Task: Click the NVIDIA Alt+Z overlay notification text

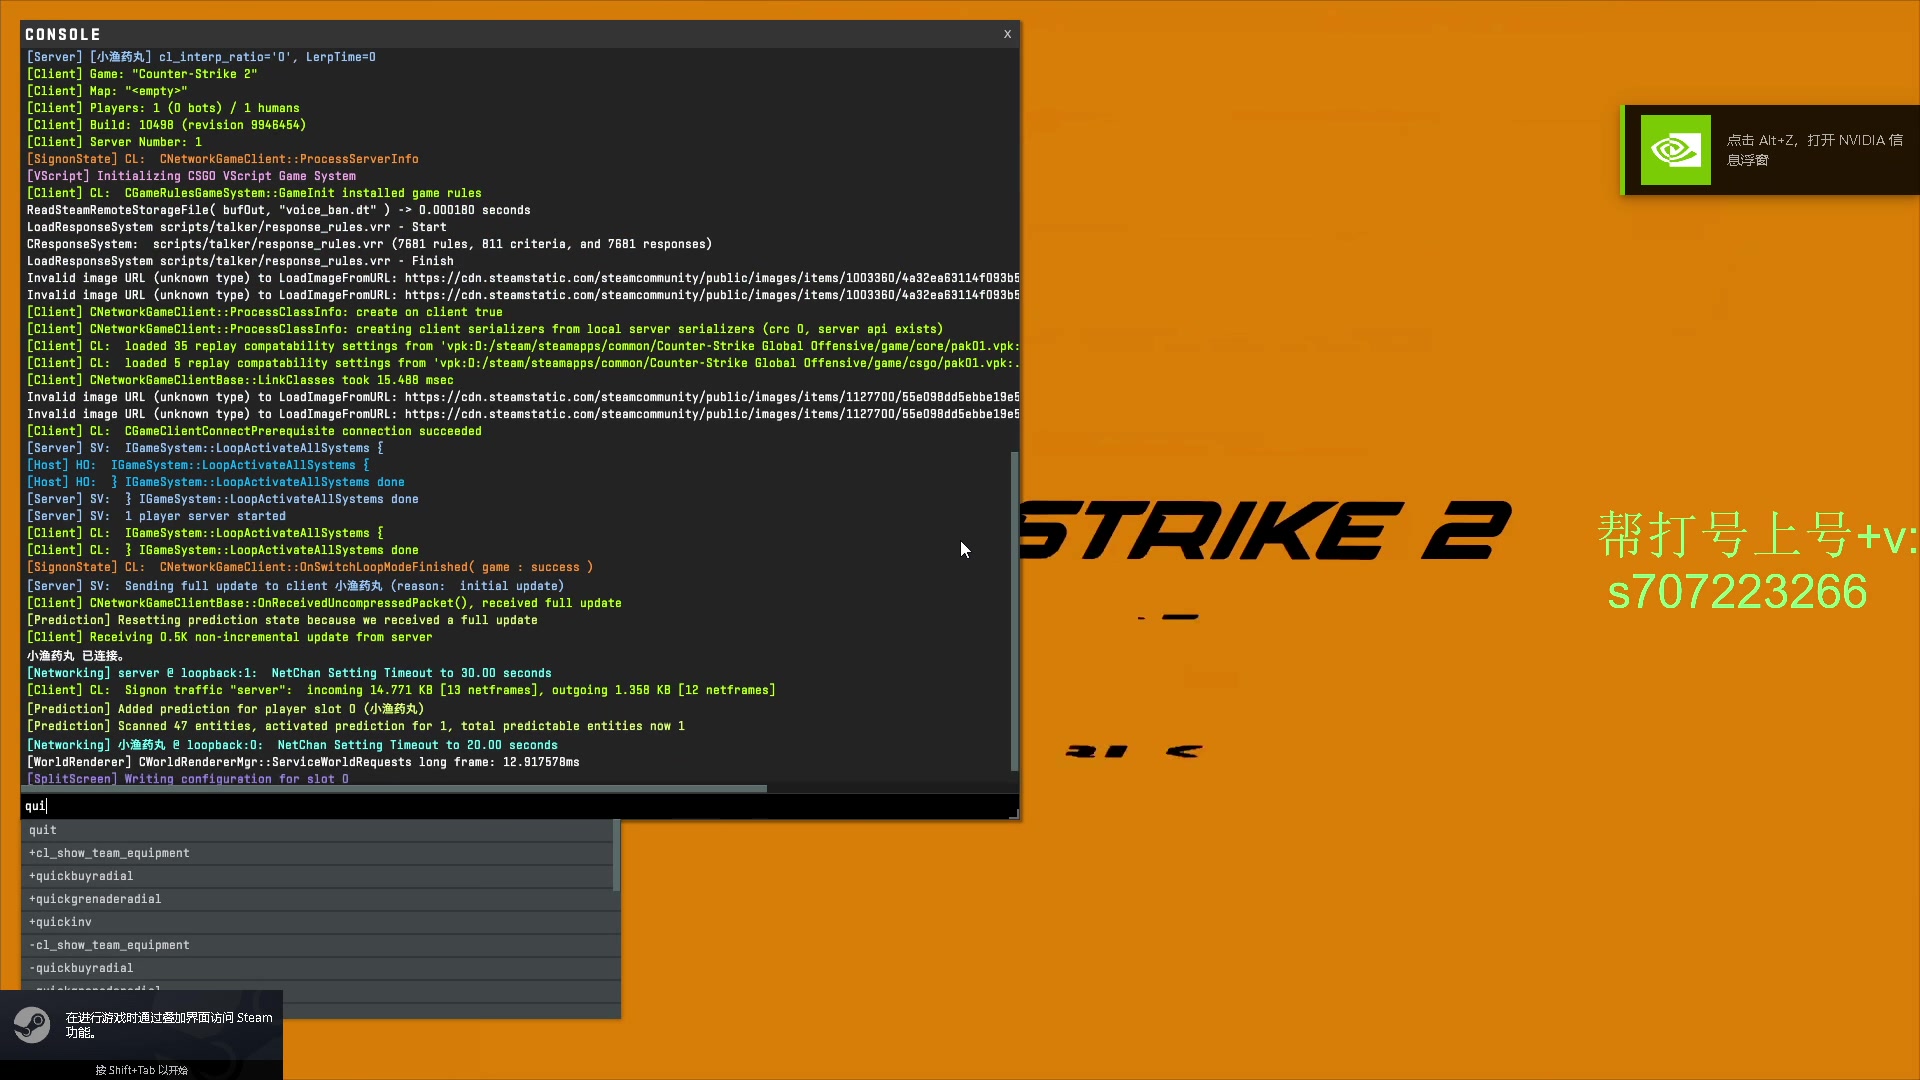Action: pos(1814,150)
